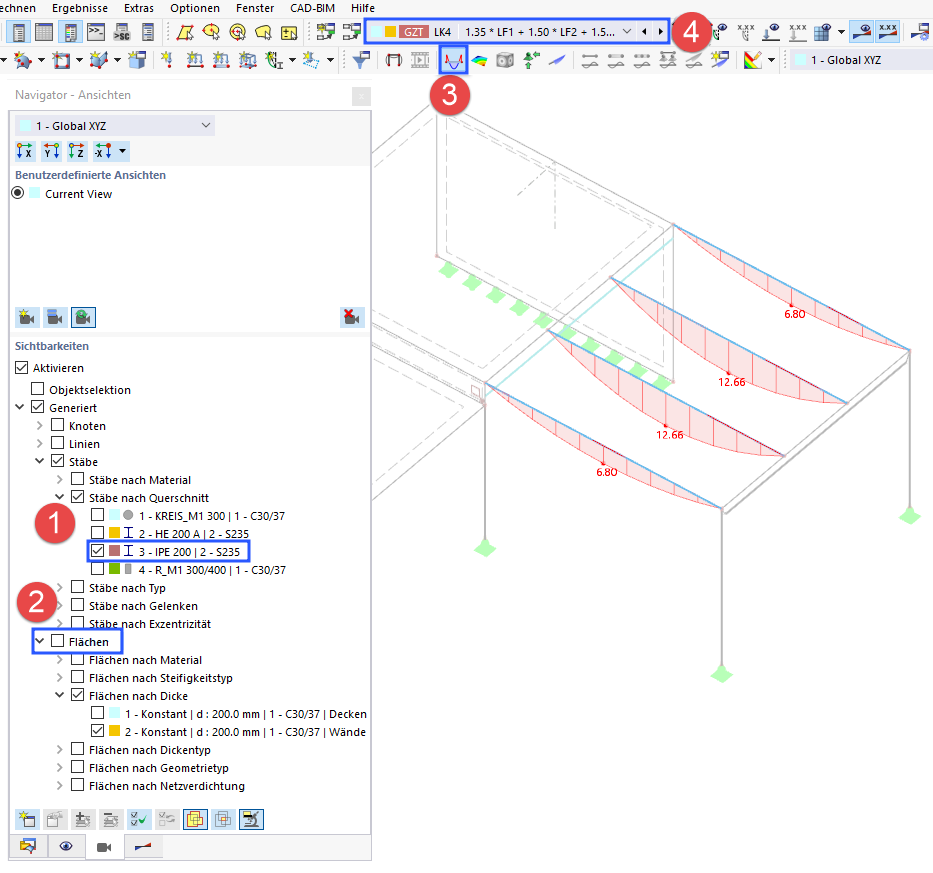Check the Knoten checkbox
The height and width of the screenshot is (873, 933).
pos(58,425)
